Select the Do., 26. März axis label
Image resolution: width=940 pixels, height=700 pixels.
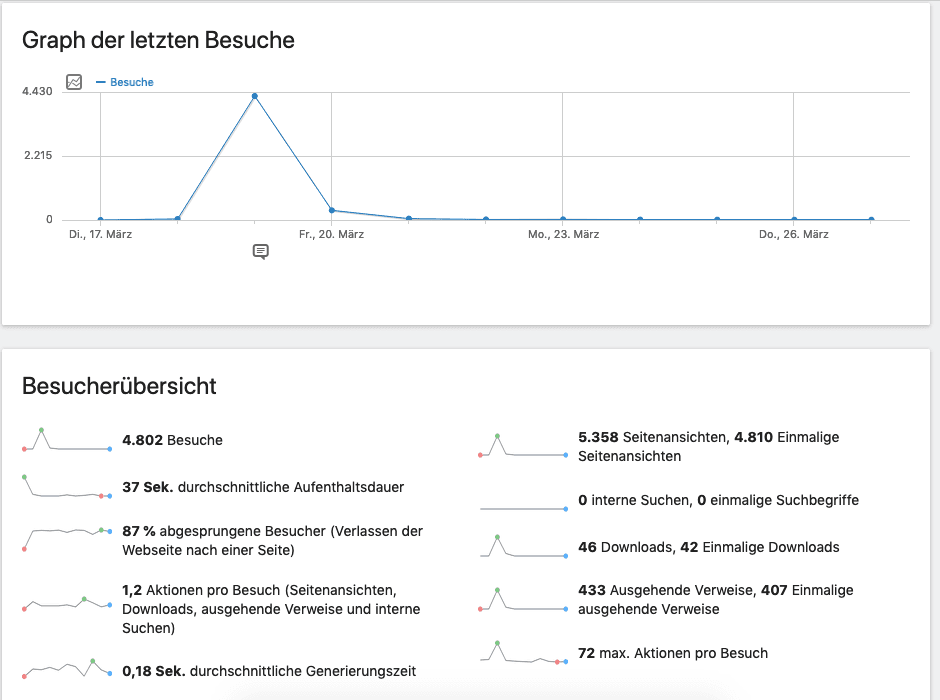pos(794,234)
